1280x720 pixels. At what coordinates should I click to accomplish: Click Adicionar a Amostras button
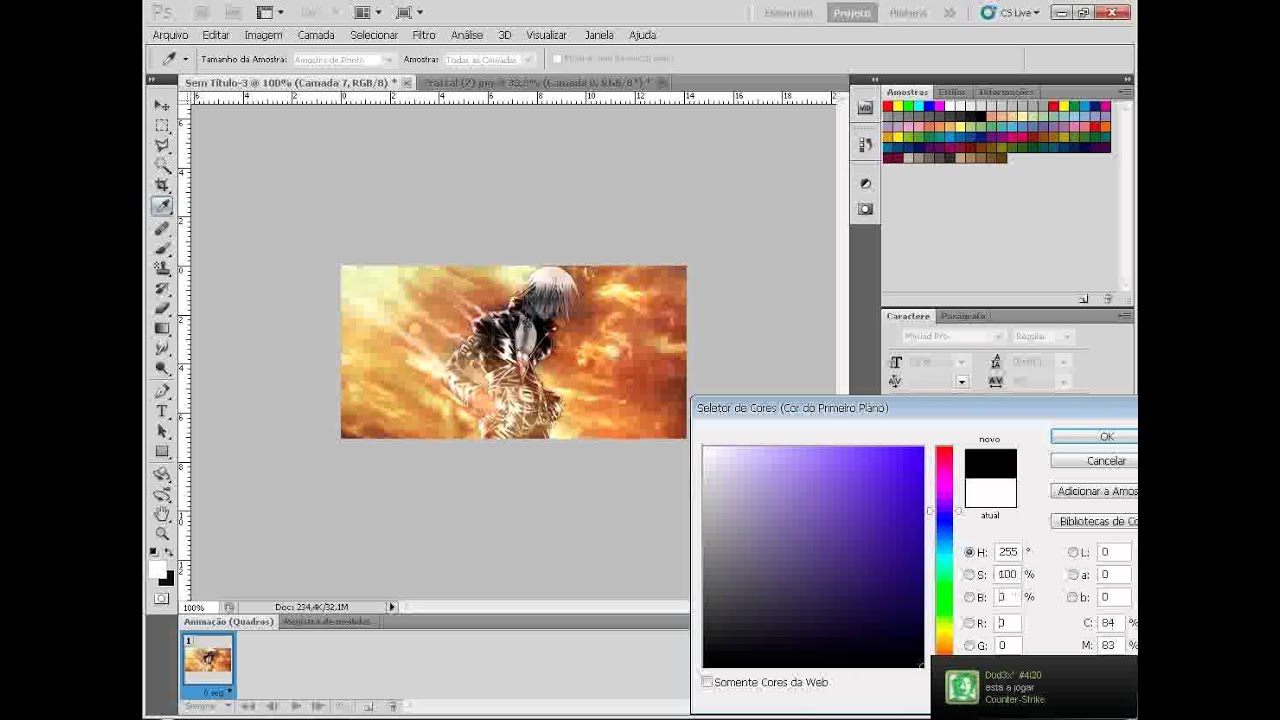1094,491
